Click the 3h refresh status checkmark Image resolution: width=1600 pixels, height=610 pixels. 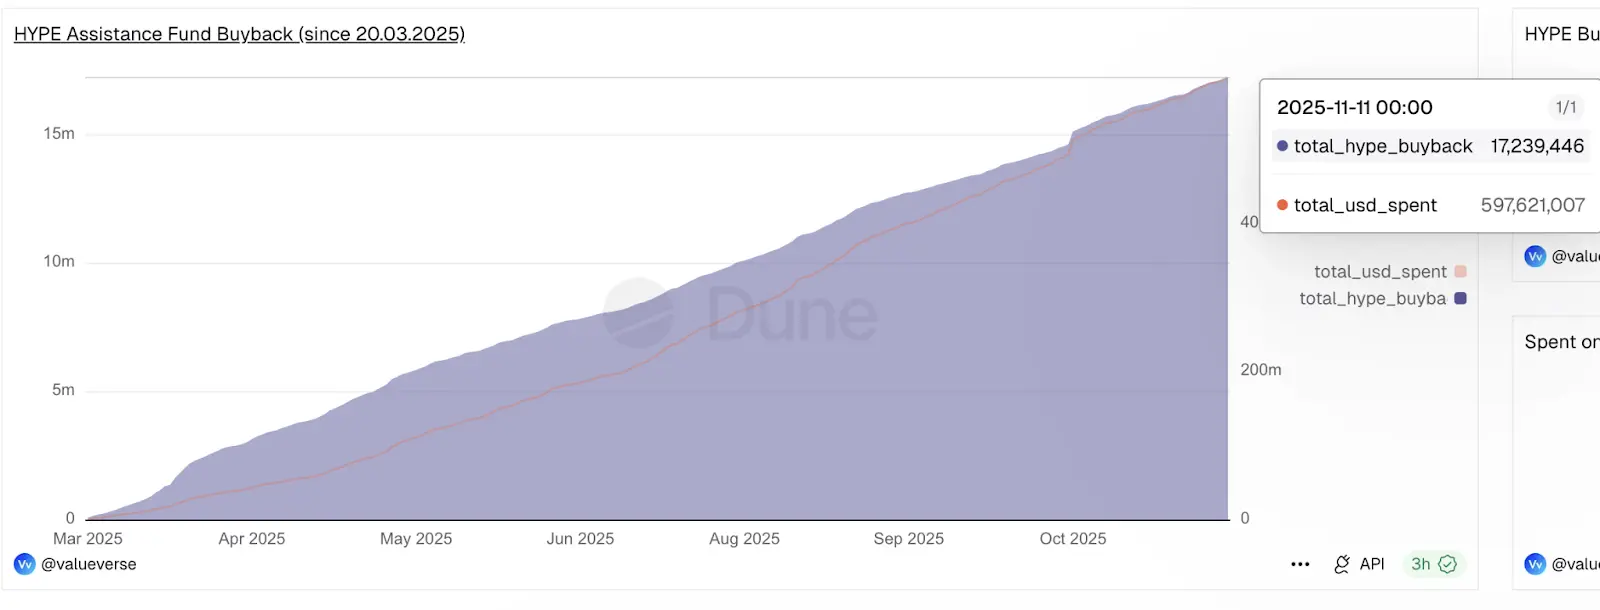1447,565
